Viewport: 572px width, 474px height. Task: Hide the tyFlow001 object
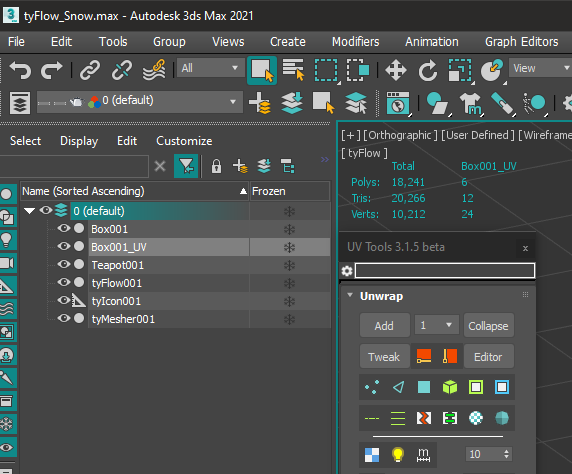(x=64, y=282)
